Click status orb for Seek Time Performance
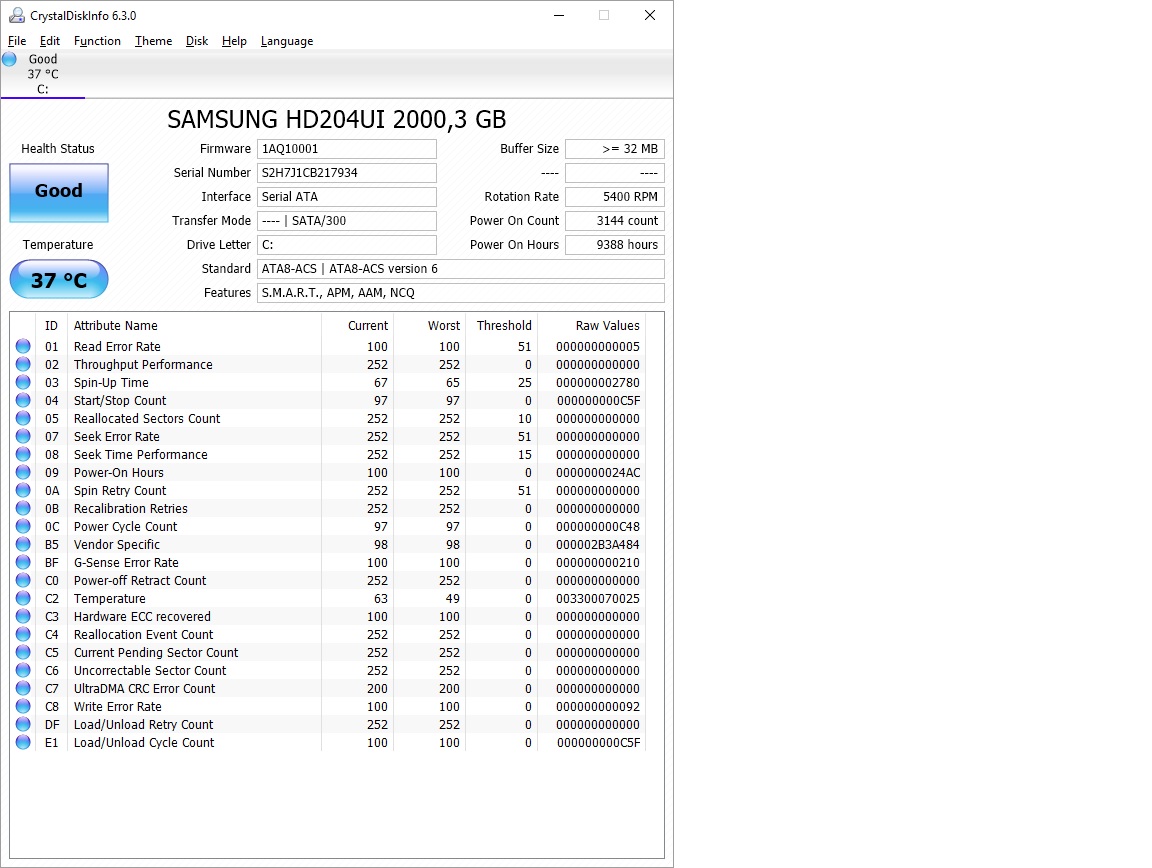1152x868 pixels. tap(24, 454)
